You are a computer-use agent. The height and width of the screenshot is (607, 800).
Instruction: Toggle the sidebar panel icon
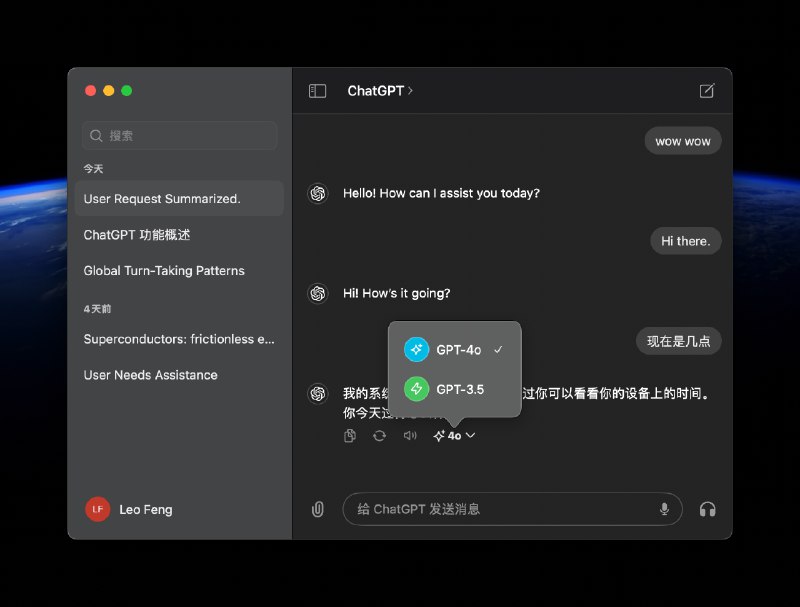point(317,91)
